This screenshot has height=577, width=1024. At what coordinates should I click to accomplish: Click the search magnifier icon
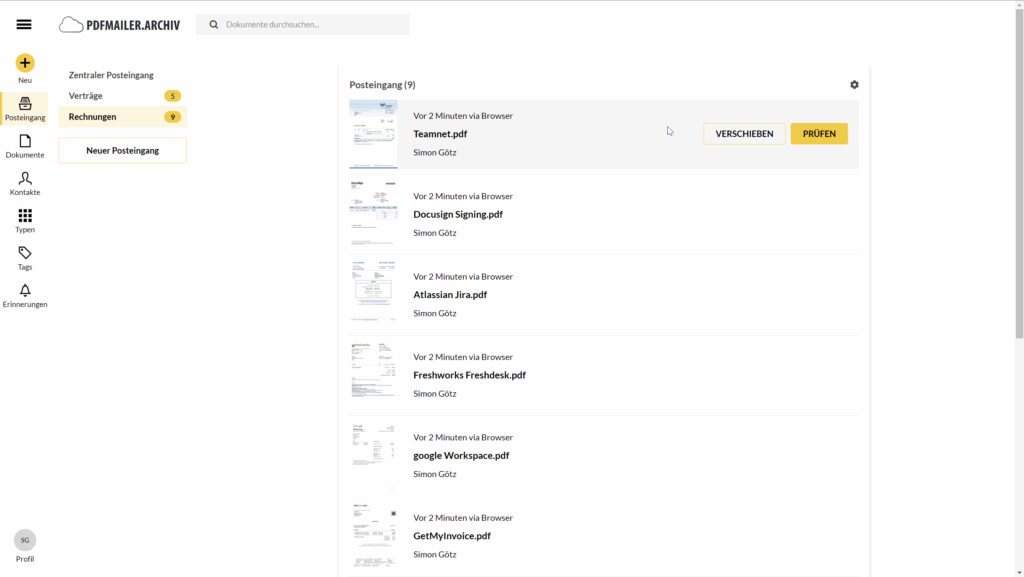pos(214,24)
